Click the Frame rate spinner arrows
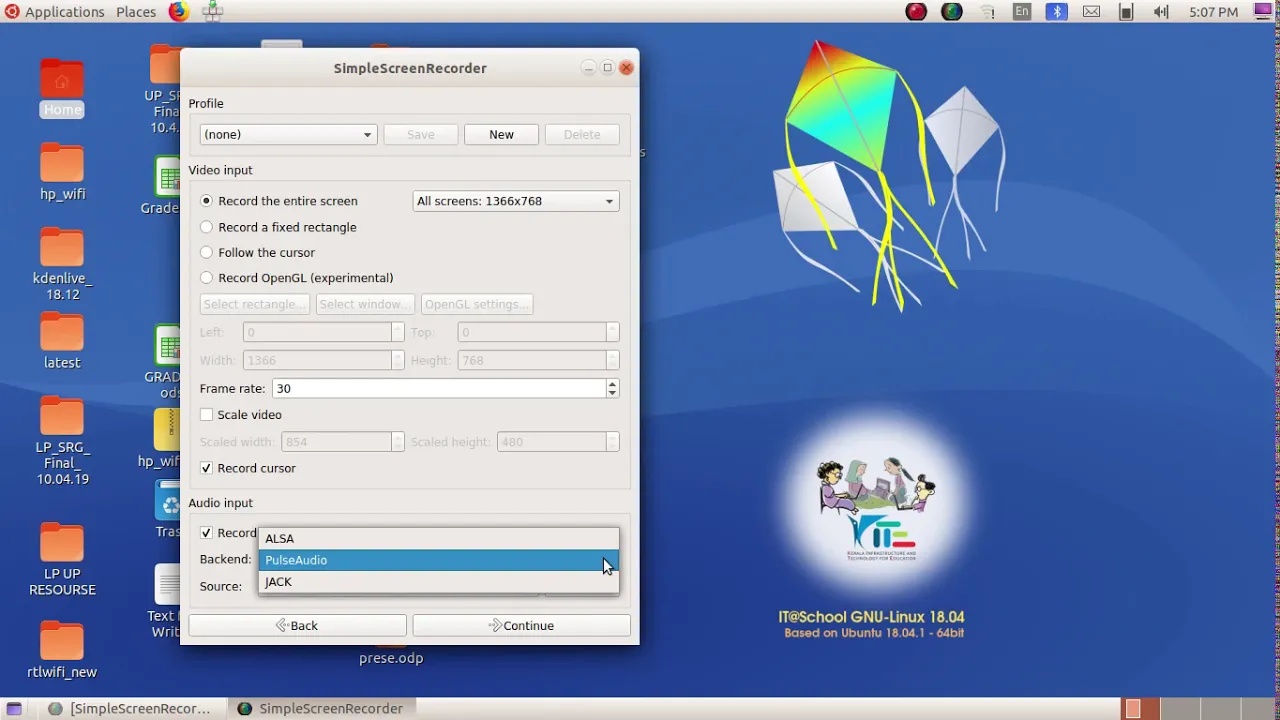The image size is (1280, 720). click(x=612, y=388)
